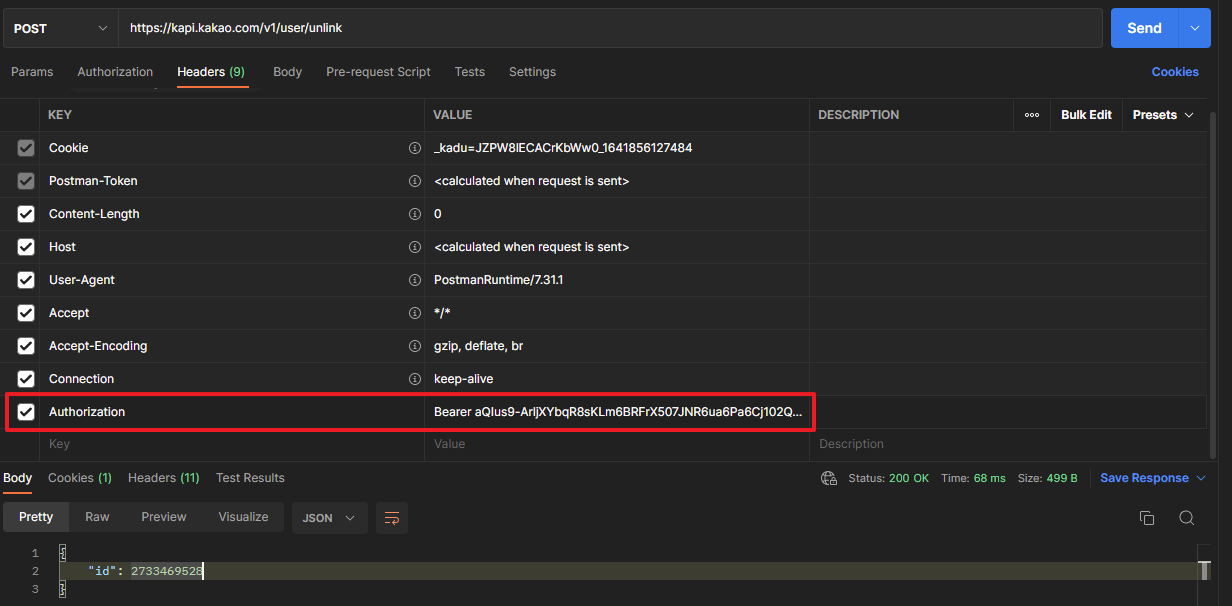Viewport: 1232px width, 606px height.
Task: Click the request URL field
Action: click(610, 28)
